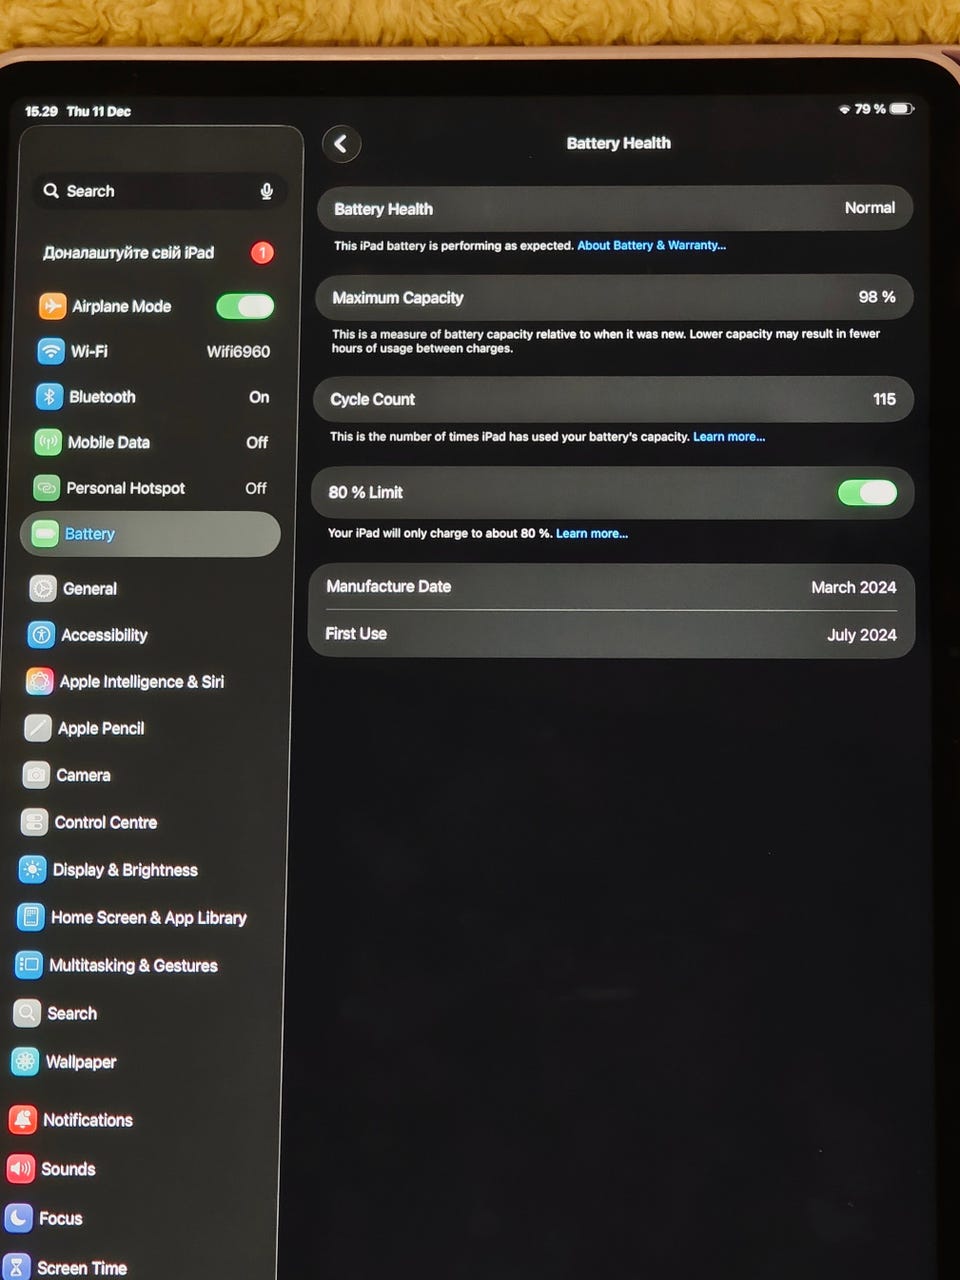Tap the 79 % battery percentage
960x1280 pixels.
(870, 108)
